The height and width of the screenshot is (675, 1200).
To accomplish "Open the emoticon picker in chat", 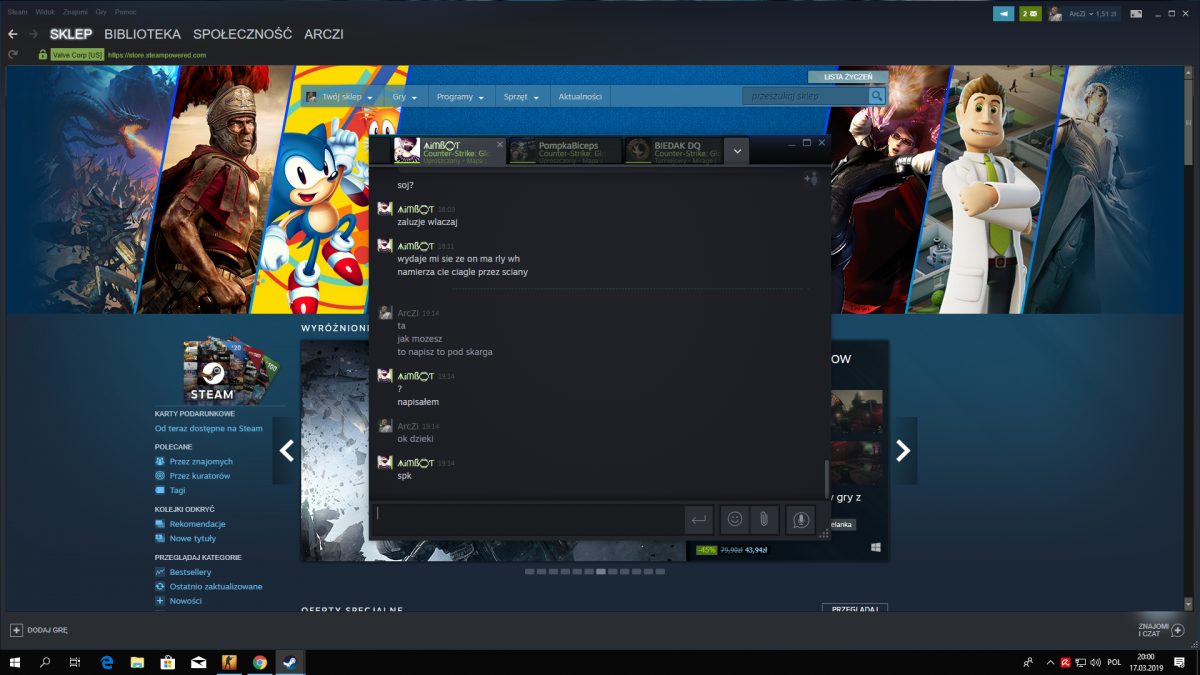I will pos(735,519).
